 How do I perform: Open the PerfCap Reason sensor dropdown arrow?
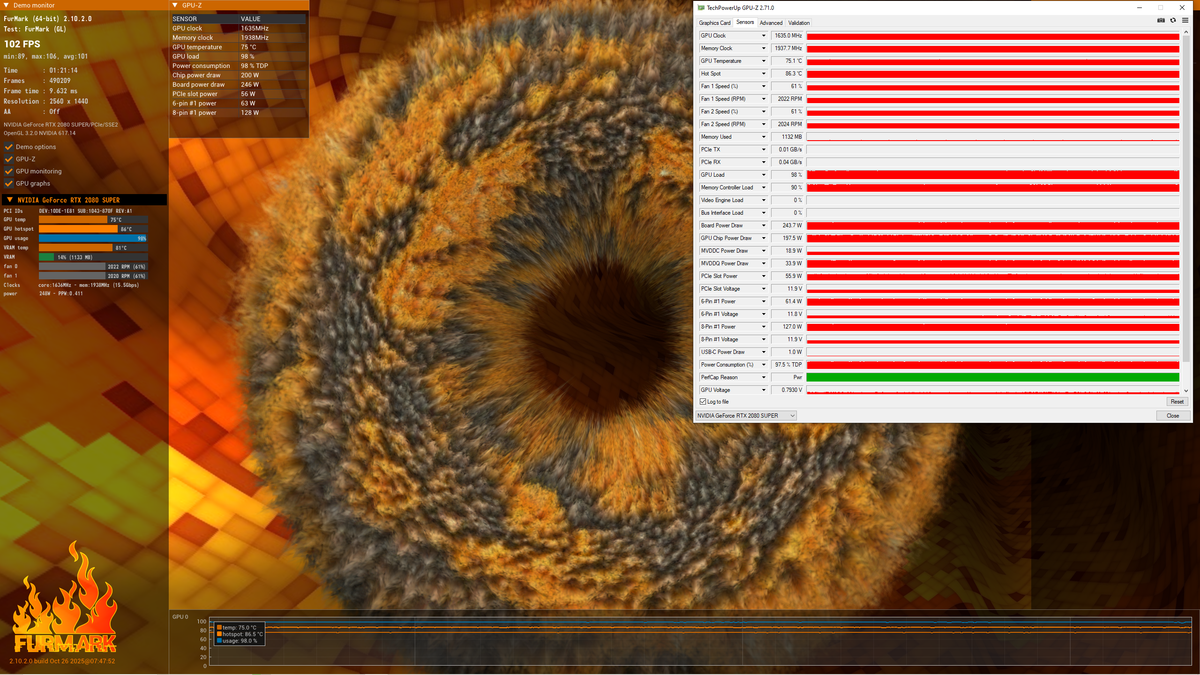(x=764, y=377)
